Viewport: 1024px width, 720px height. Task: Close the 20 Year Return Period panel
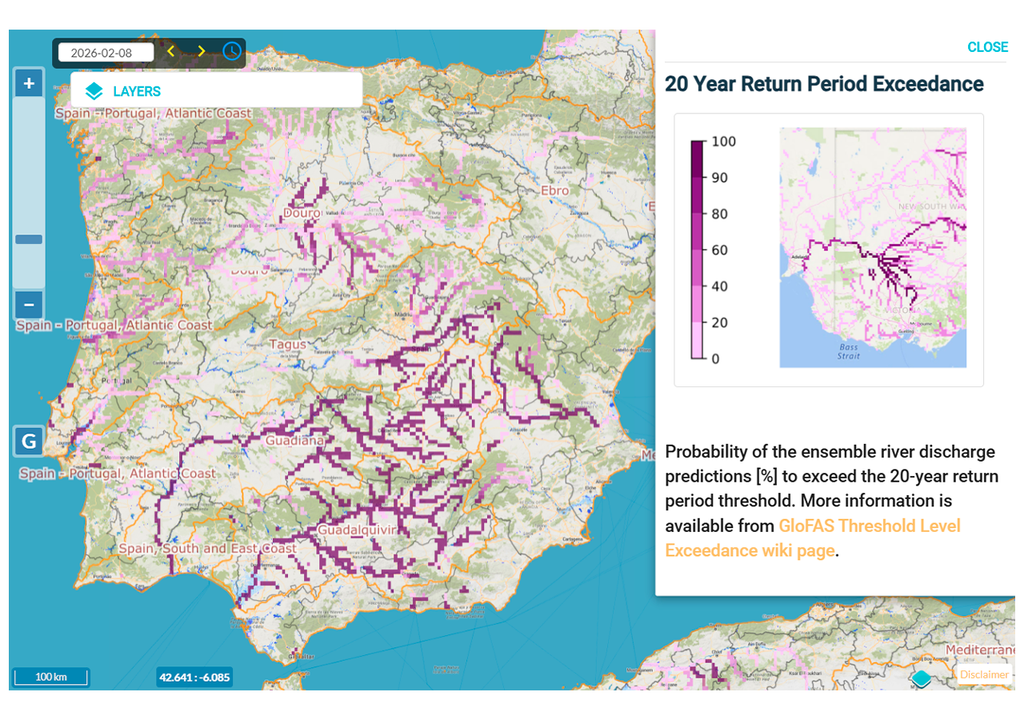(987, 47)
